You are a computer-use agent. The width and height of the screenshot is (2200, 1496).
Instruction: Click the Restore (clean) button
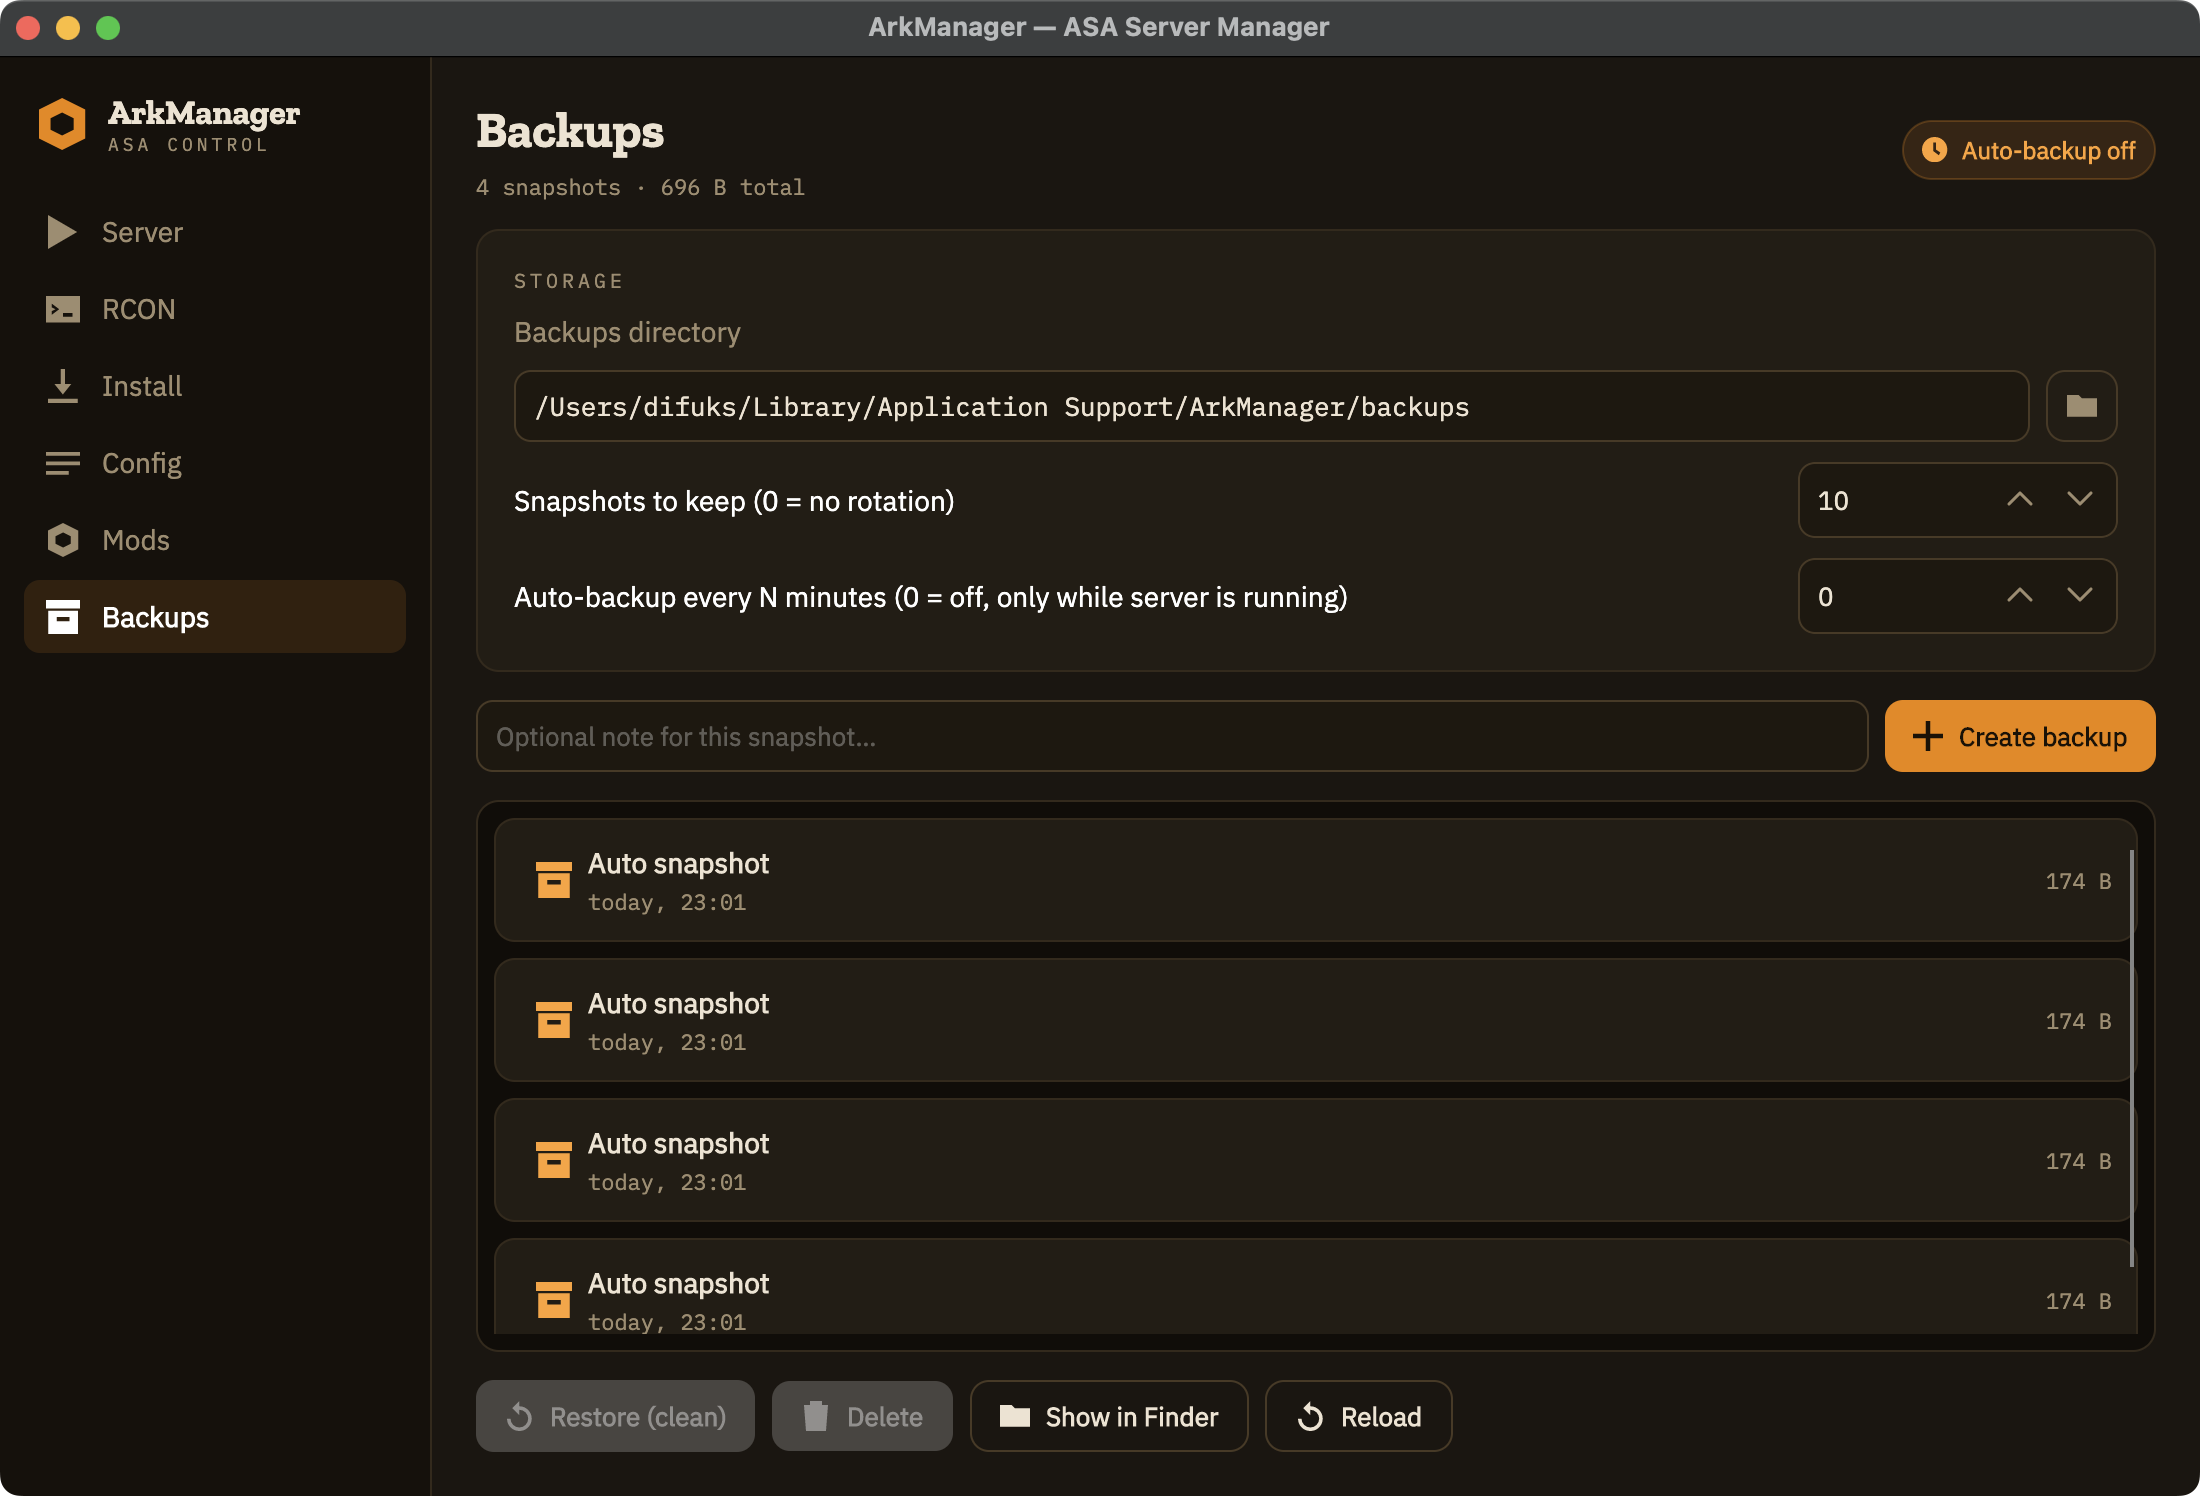pyautogui.click(x=615, y=1416)
